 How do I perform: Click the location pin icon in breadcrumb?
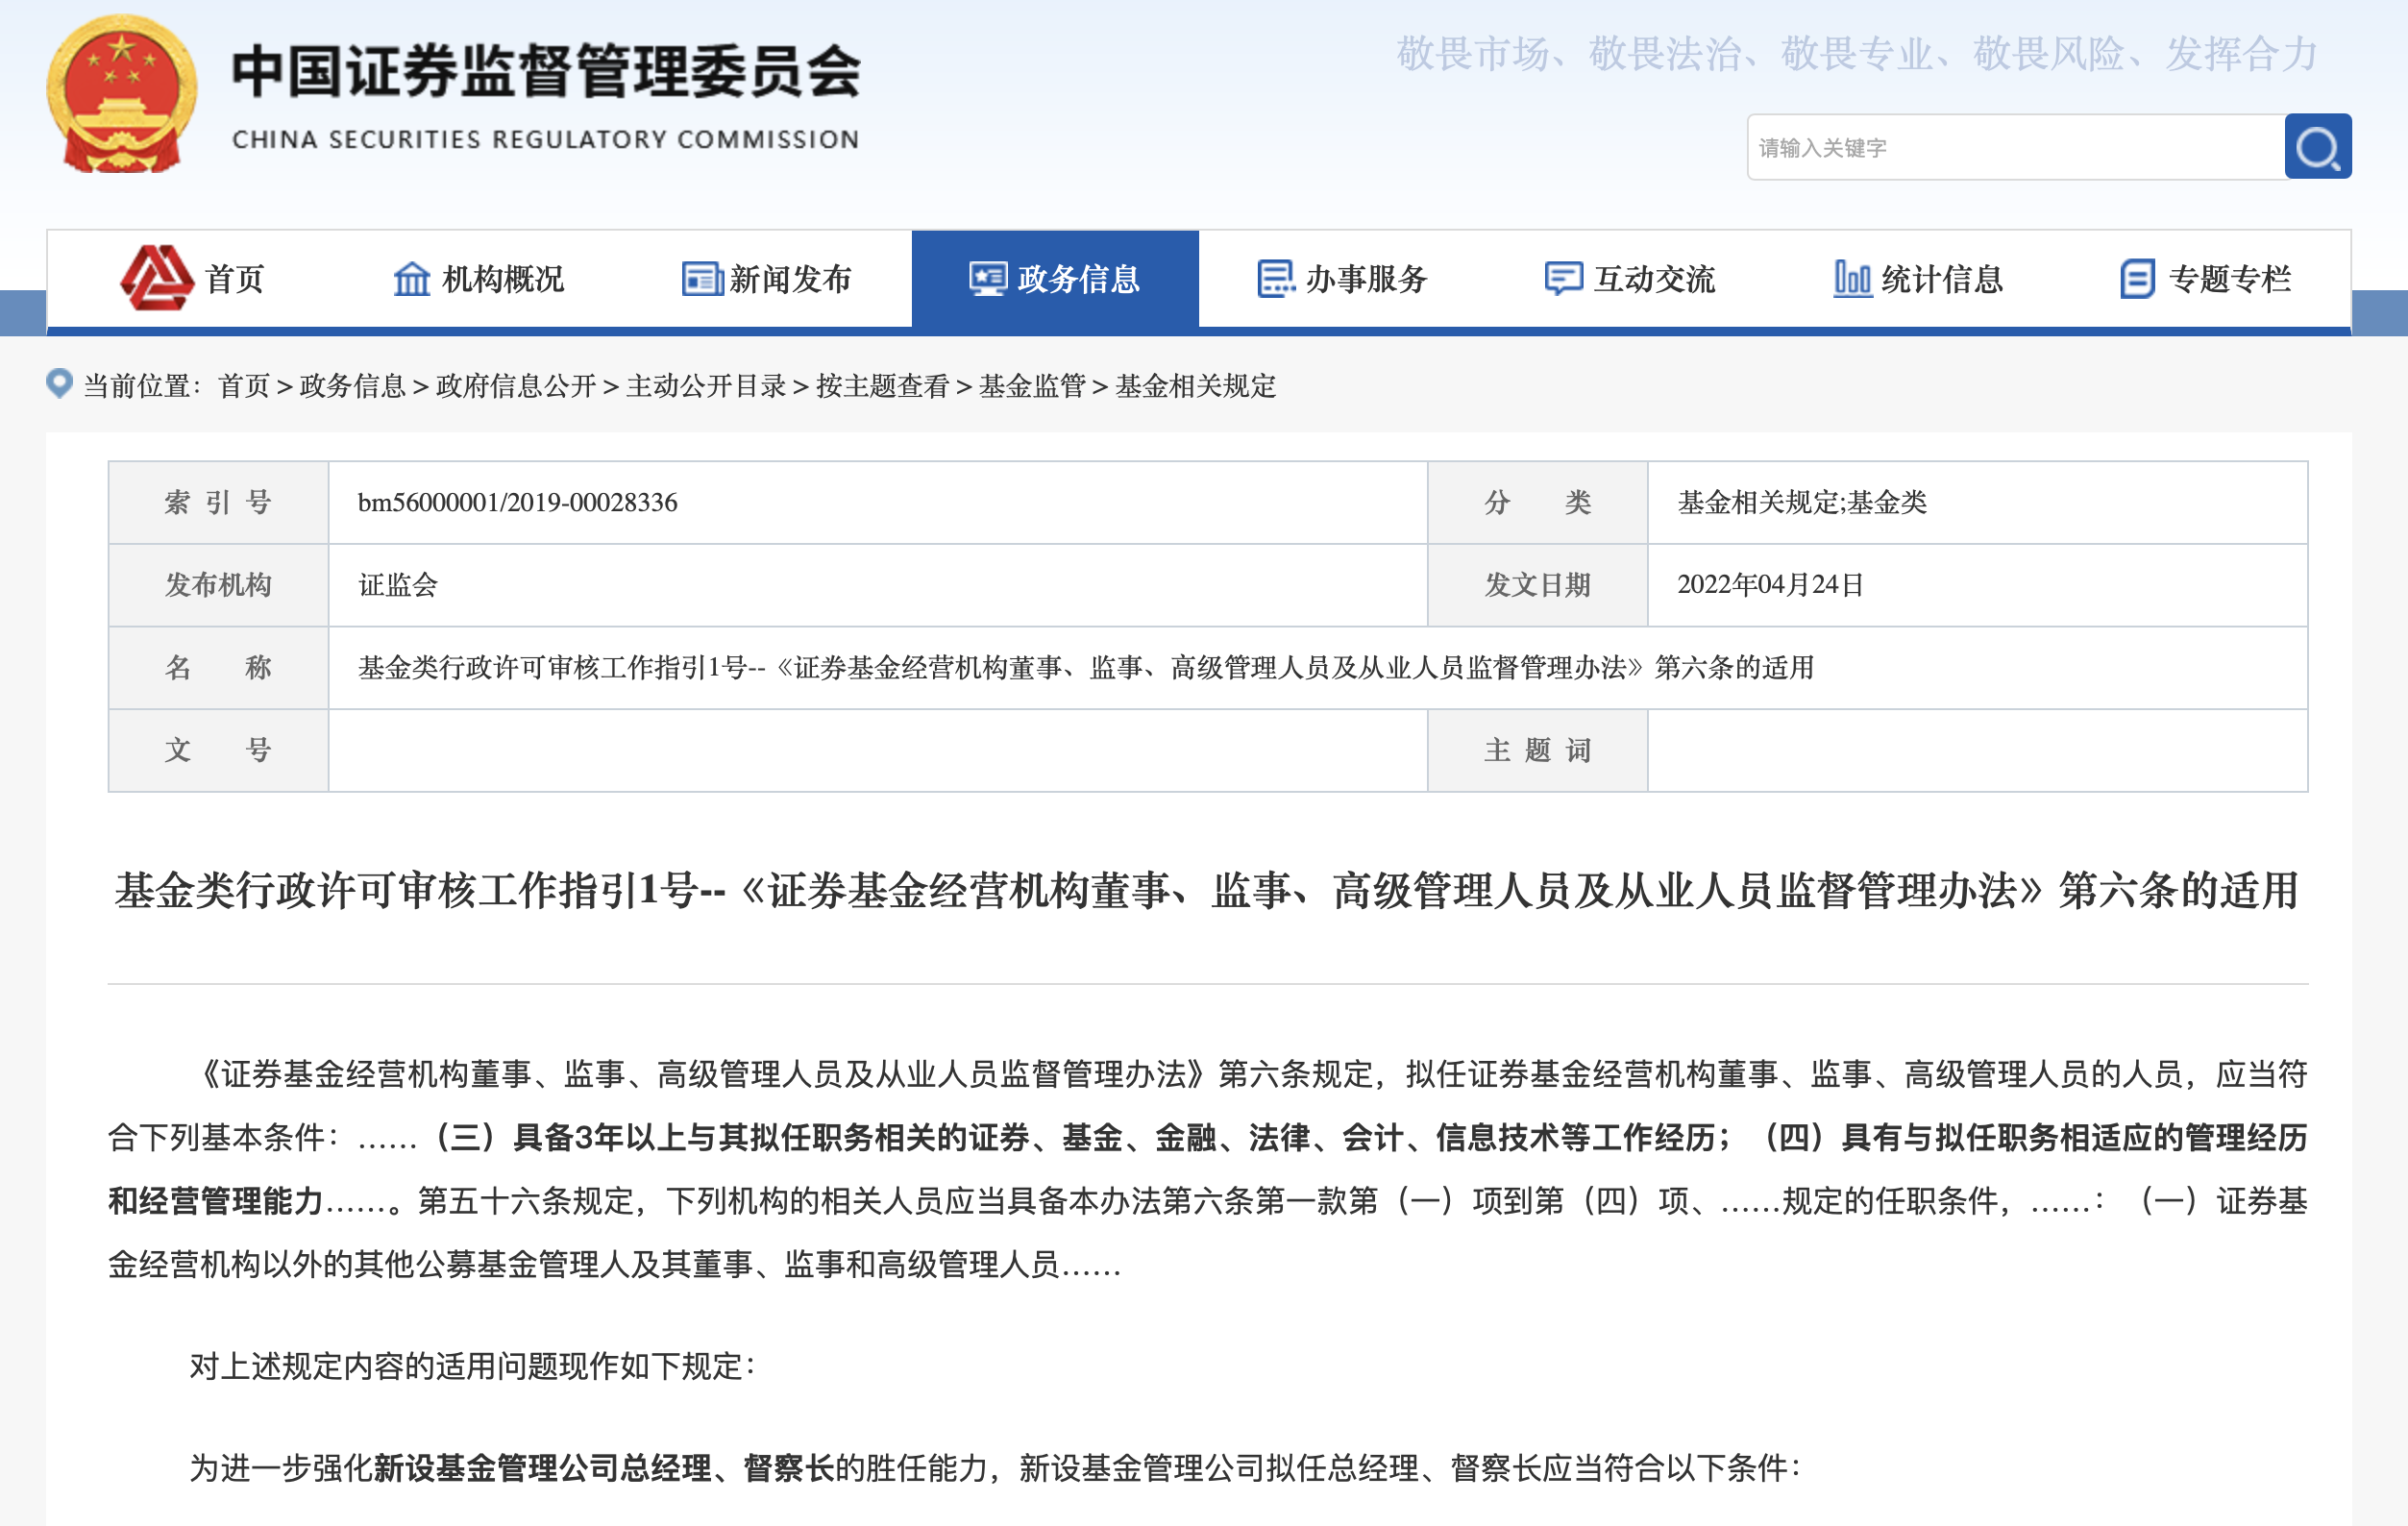tap(60, 384)
